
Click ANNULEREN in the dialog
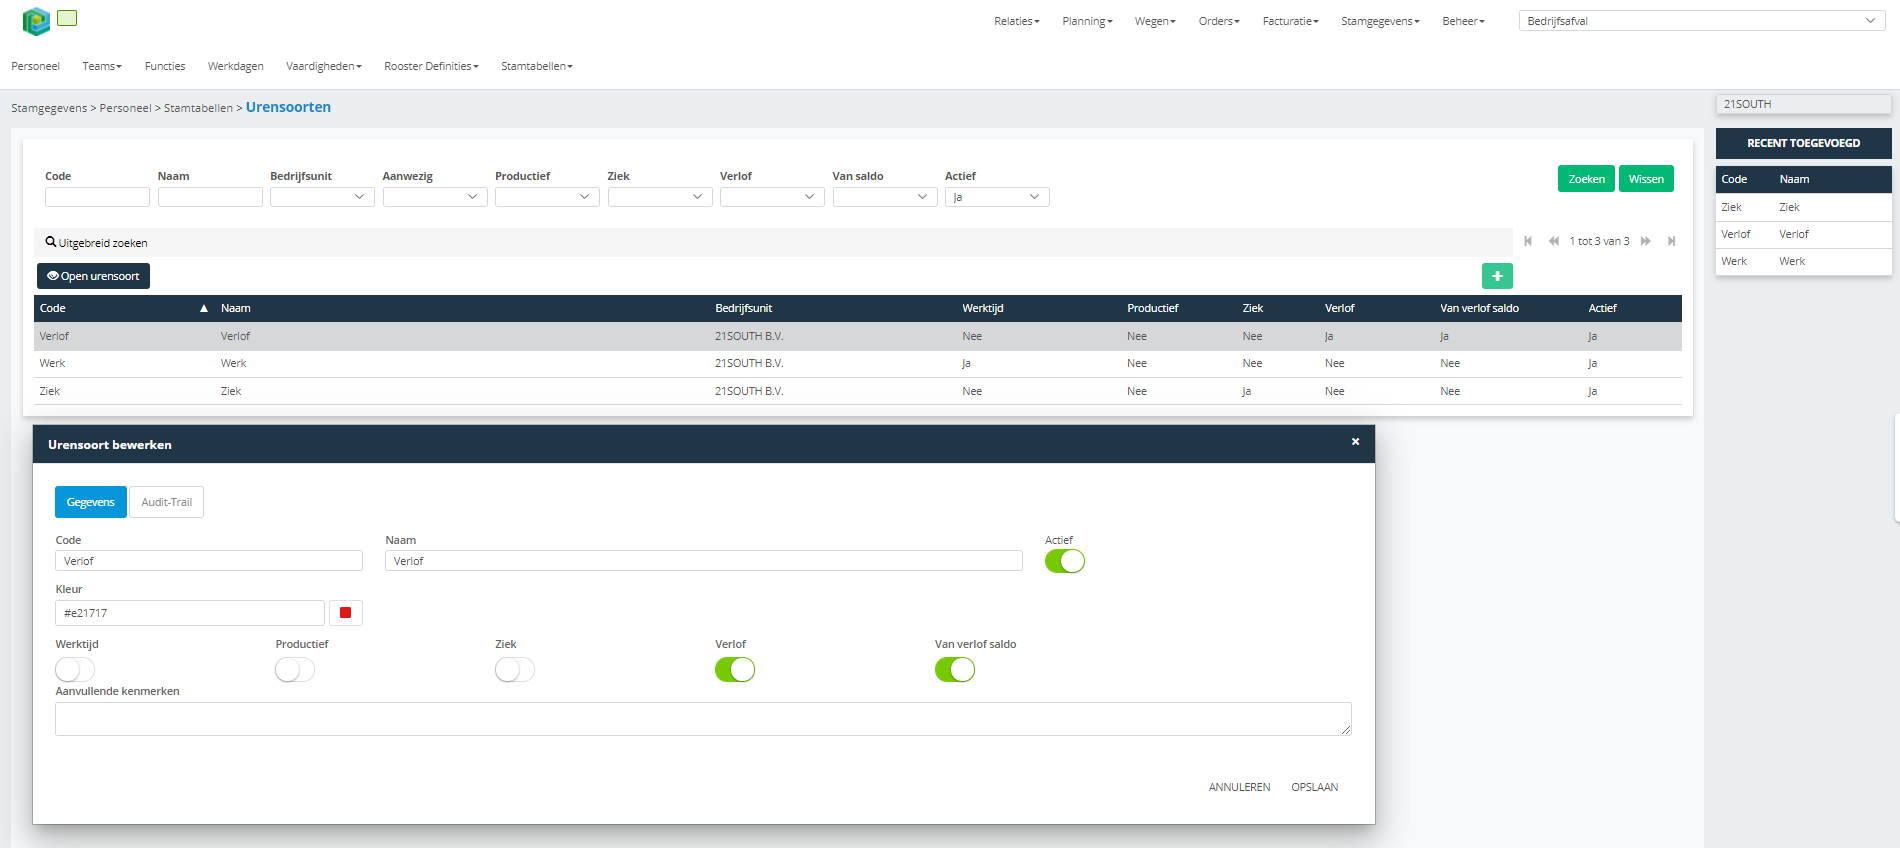point(1239,787)
